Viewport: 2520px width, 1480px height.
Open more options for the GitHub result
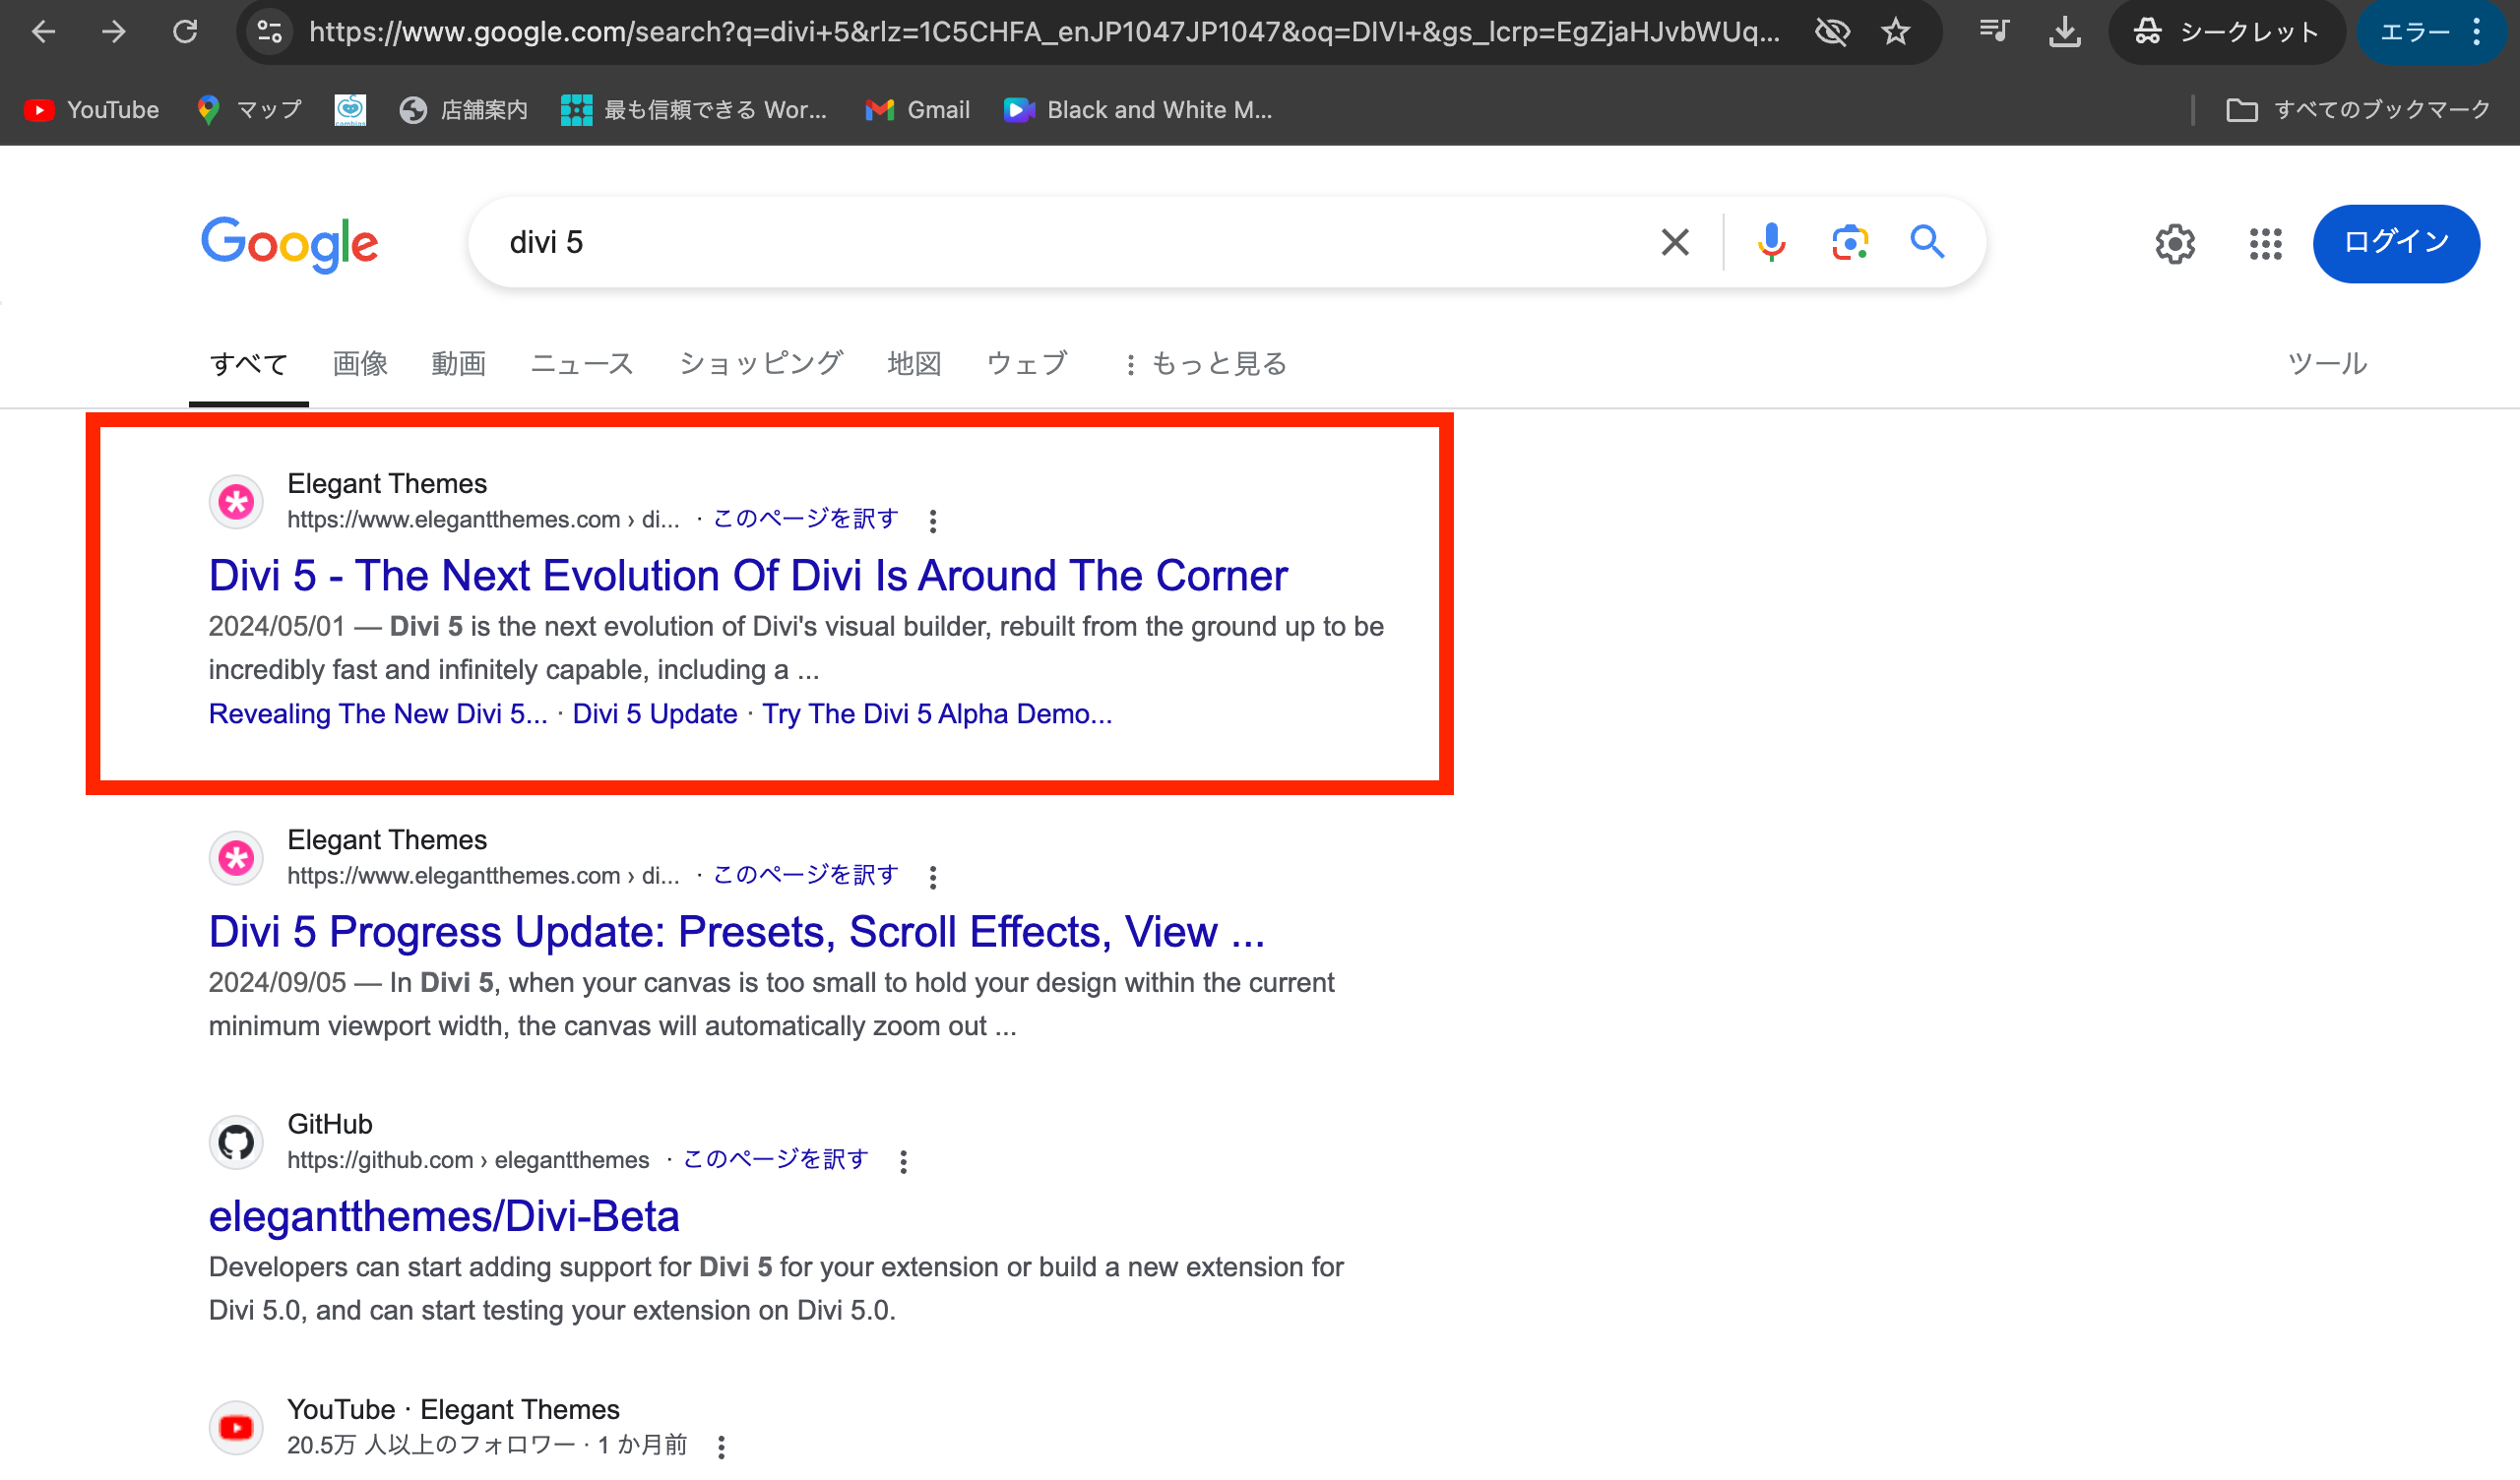903,1161
